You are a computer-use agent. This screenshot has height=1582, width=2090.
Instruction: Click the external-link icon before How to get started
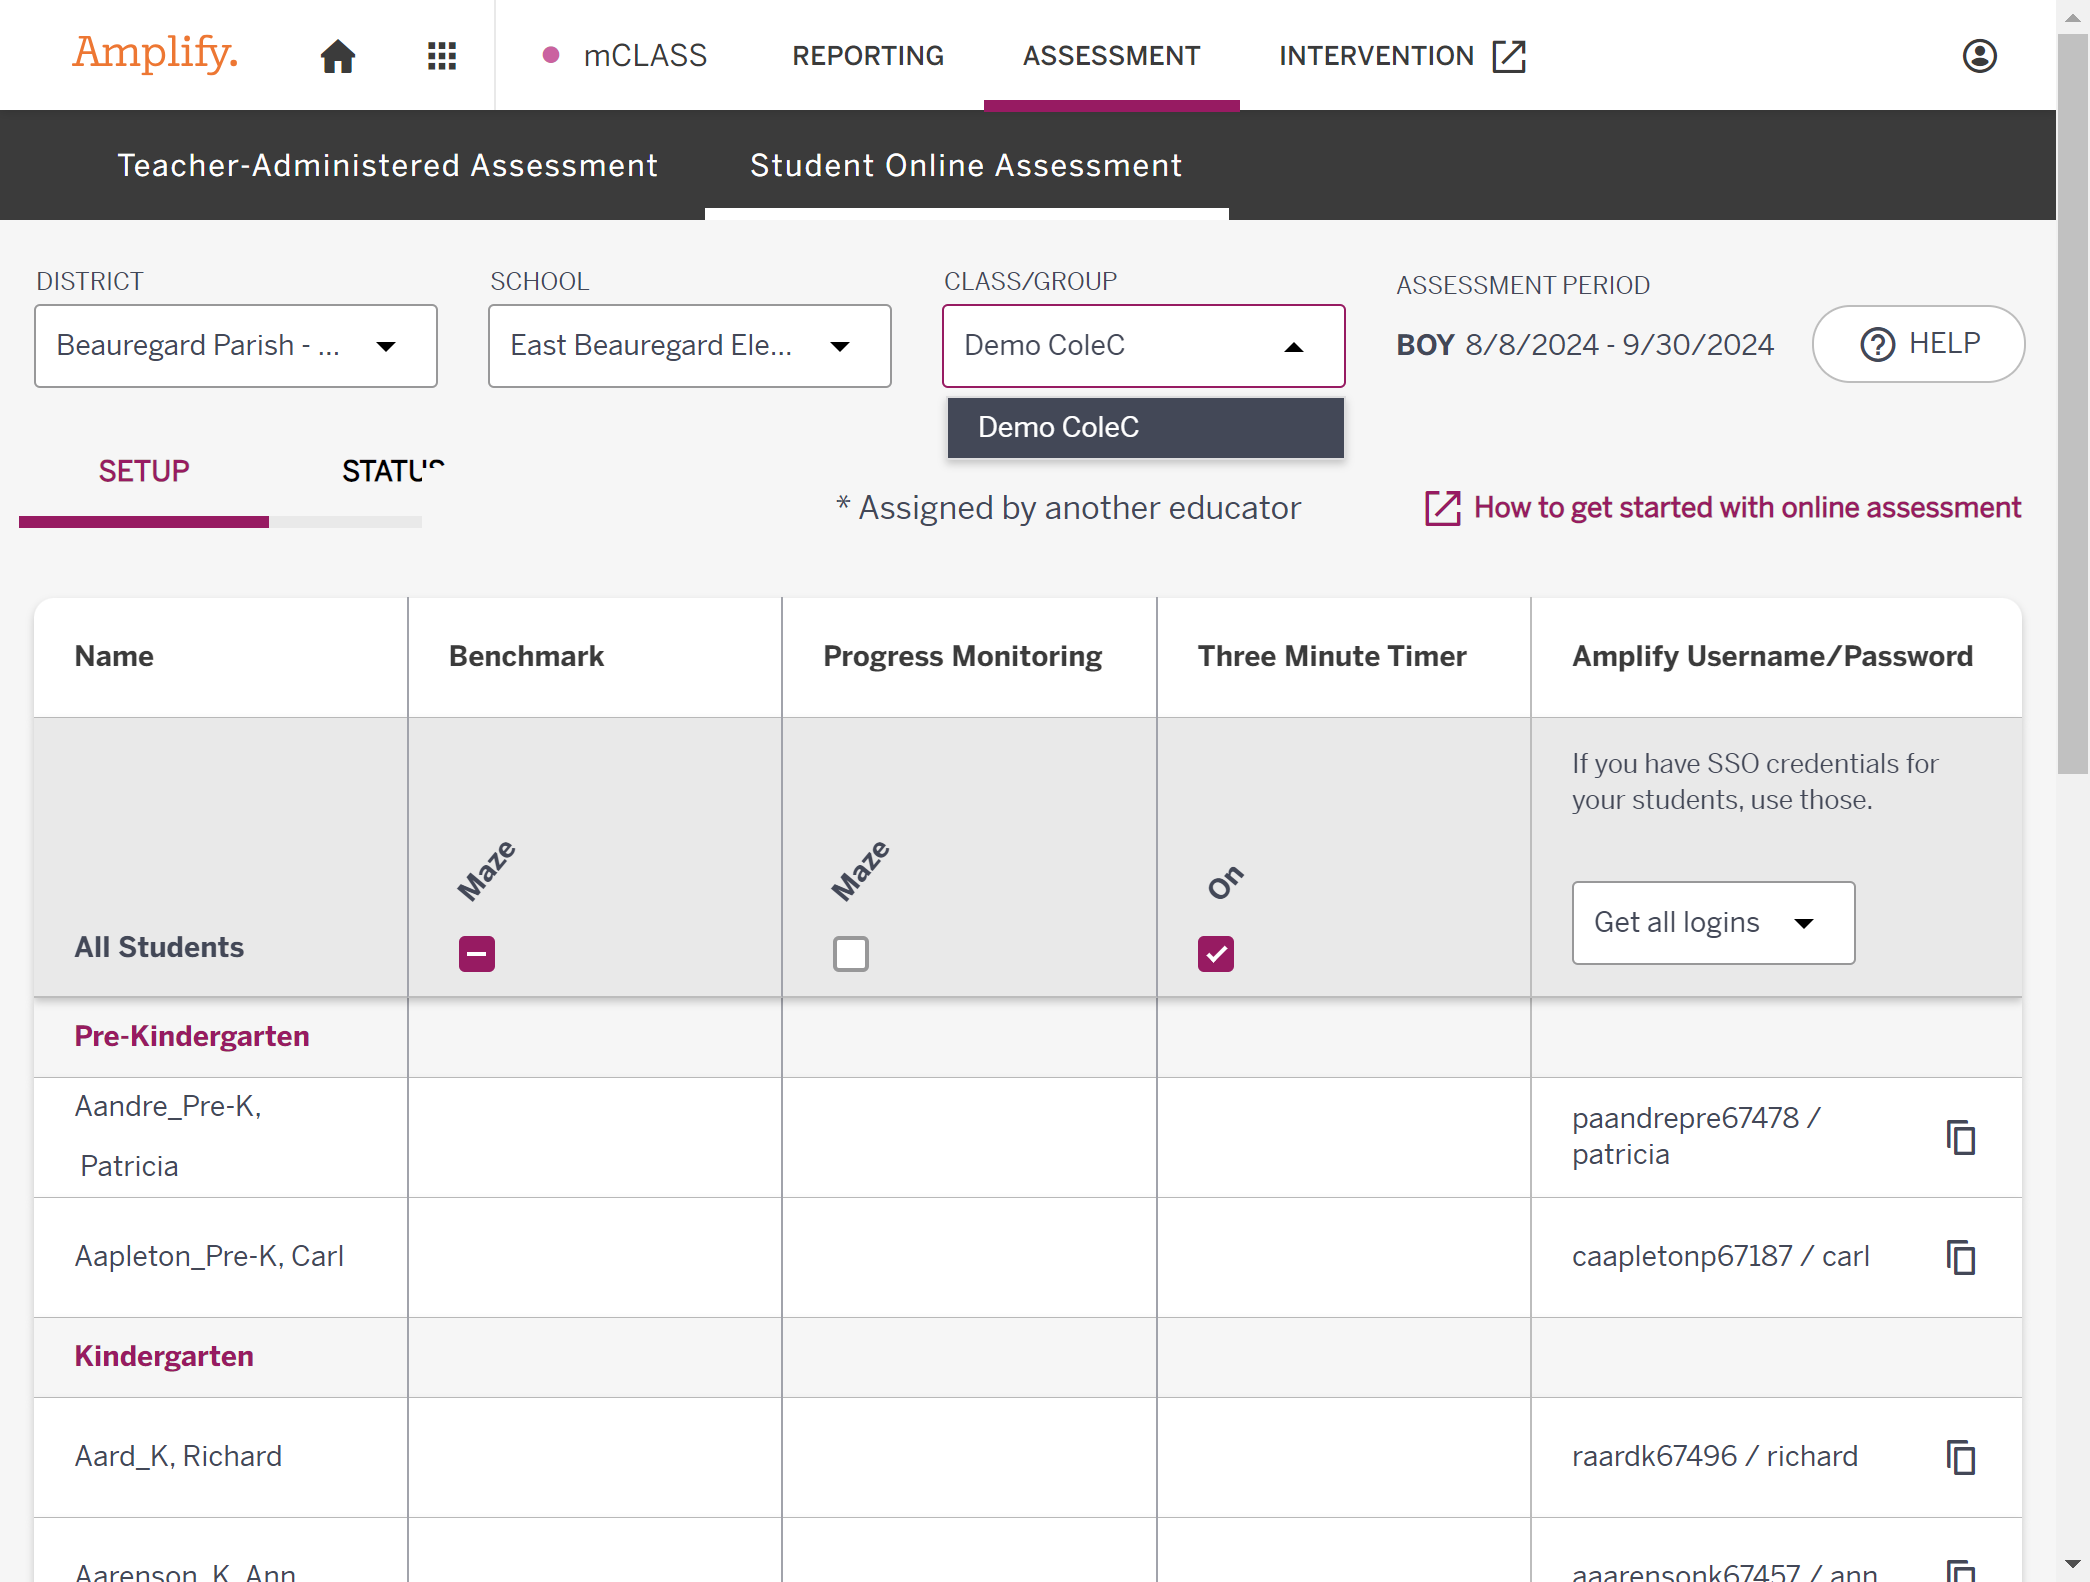pyautogui.click(x=1442, y=508)
